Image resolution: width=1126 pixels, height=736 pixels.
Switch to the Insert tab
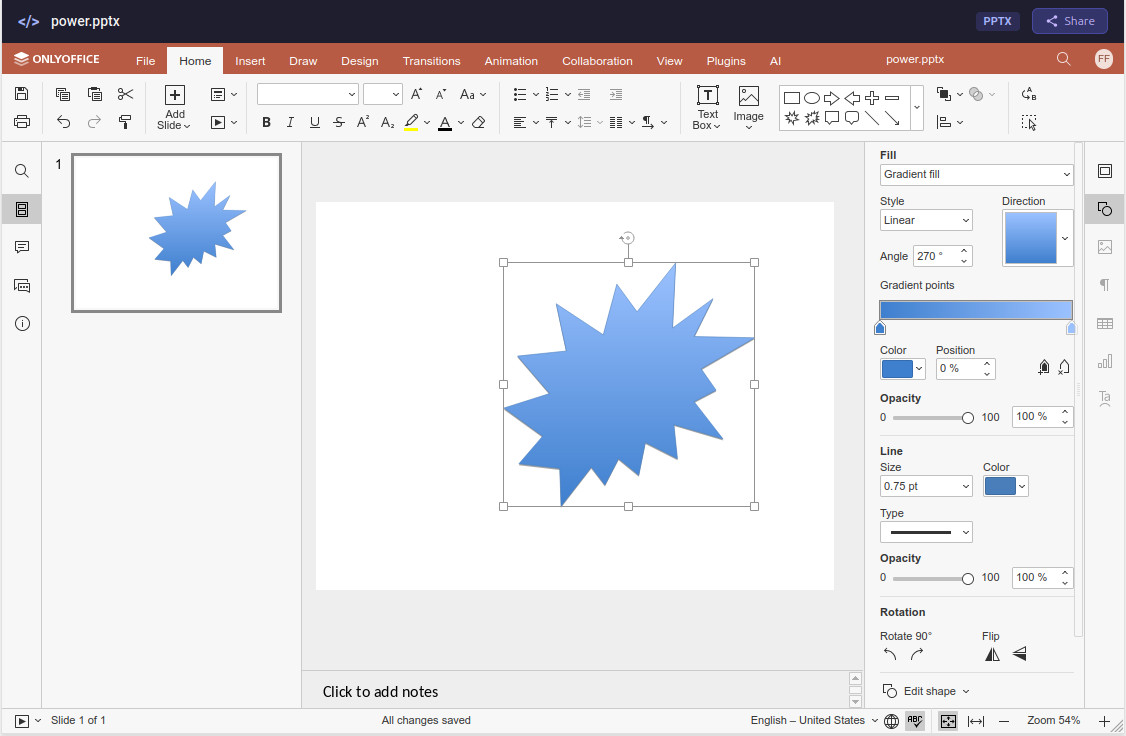click(250, 60)
